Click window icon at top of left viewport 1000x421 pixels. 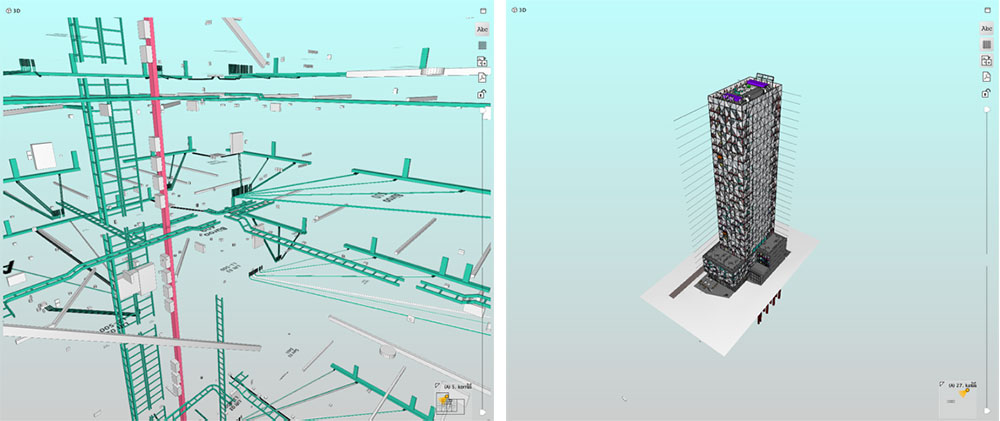(x=482, y=10)
